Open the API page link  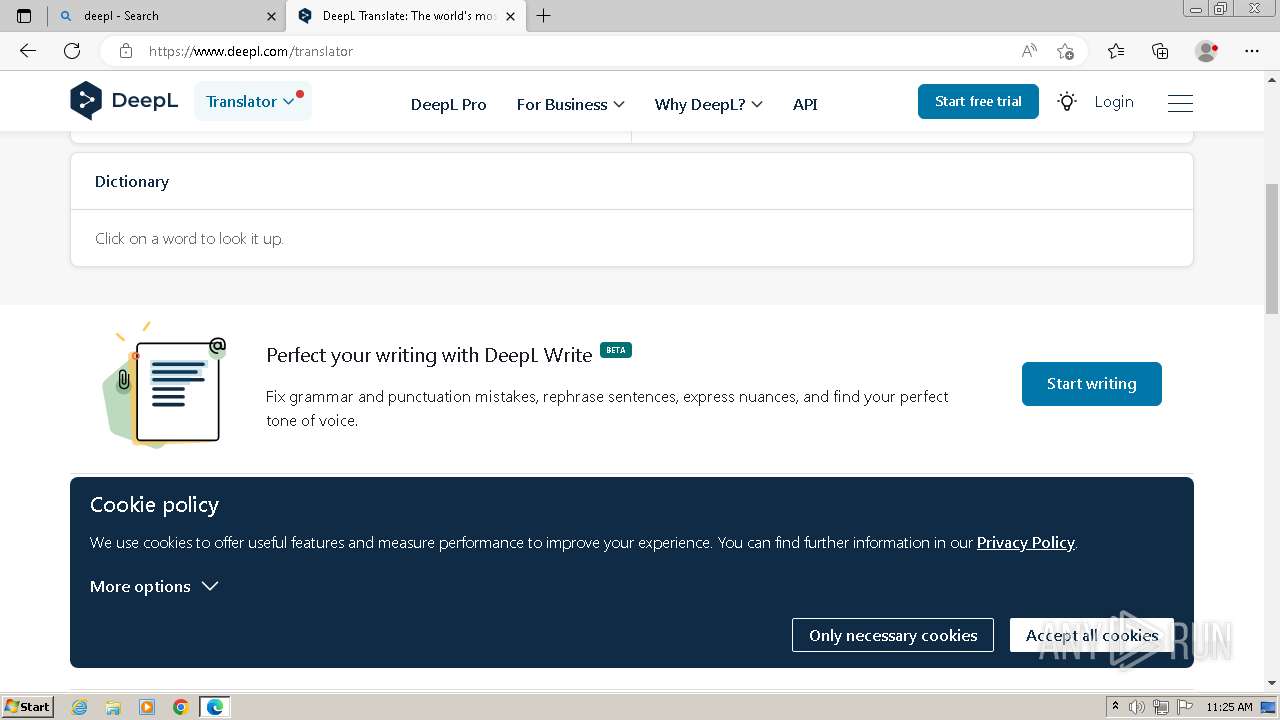pyautogui.click(x=805, y=104)
